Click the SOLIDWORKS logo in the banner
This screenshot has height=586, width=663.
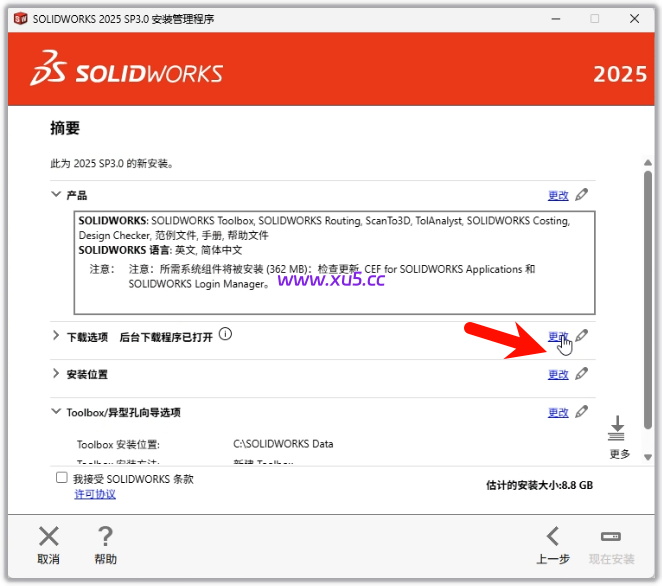[127, 70]
